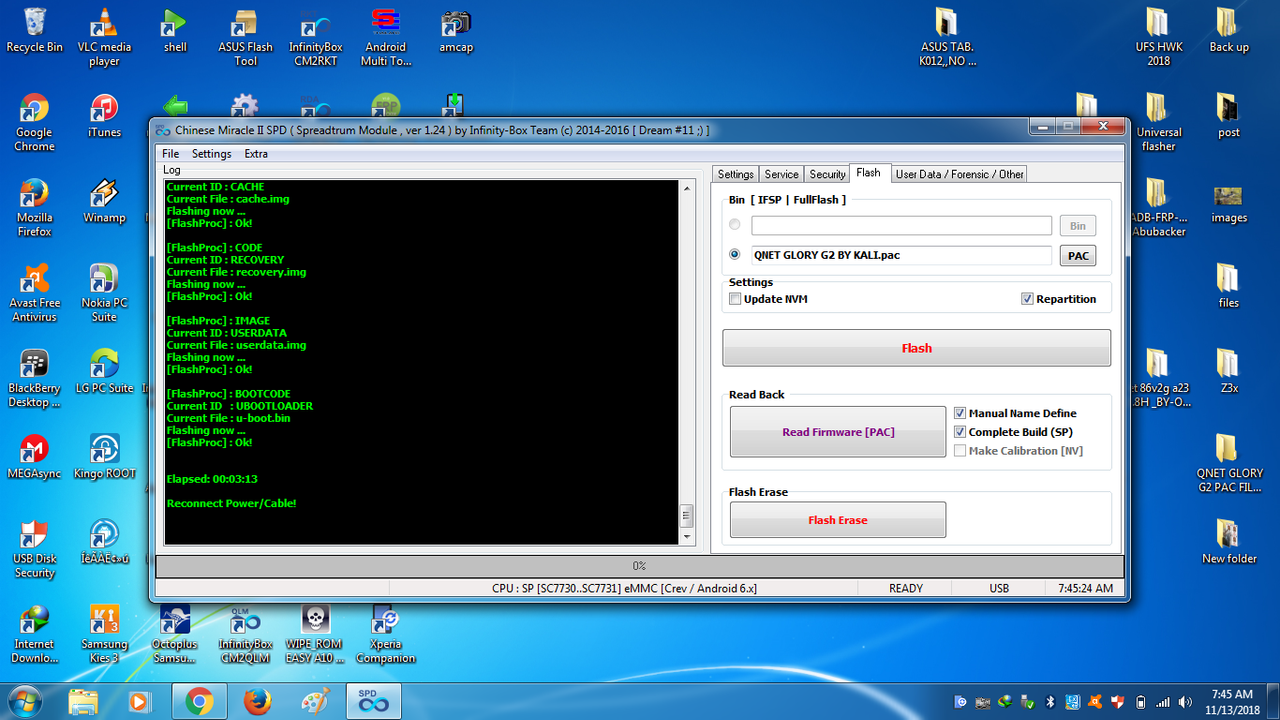Open the shell desktop shortcut

point(175,30)
